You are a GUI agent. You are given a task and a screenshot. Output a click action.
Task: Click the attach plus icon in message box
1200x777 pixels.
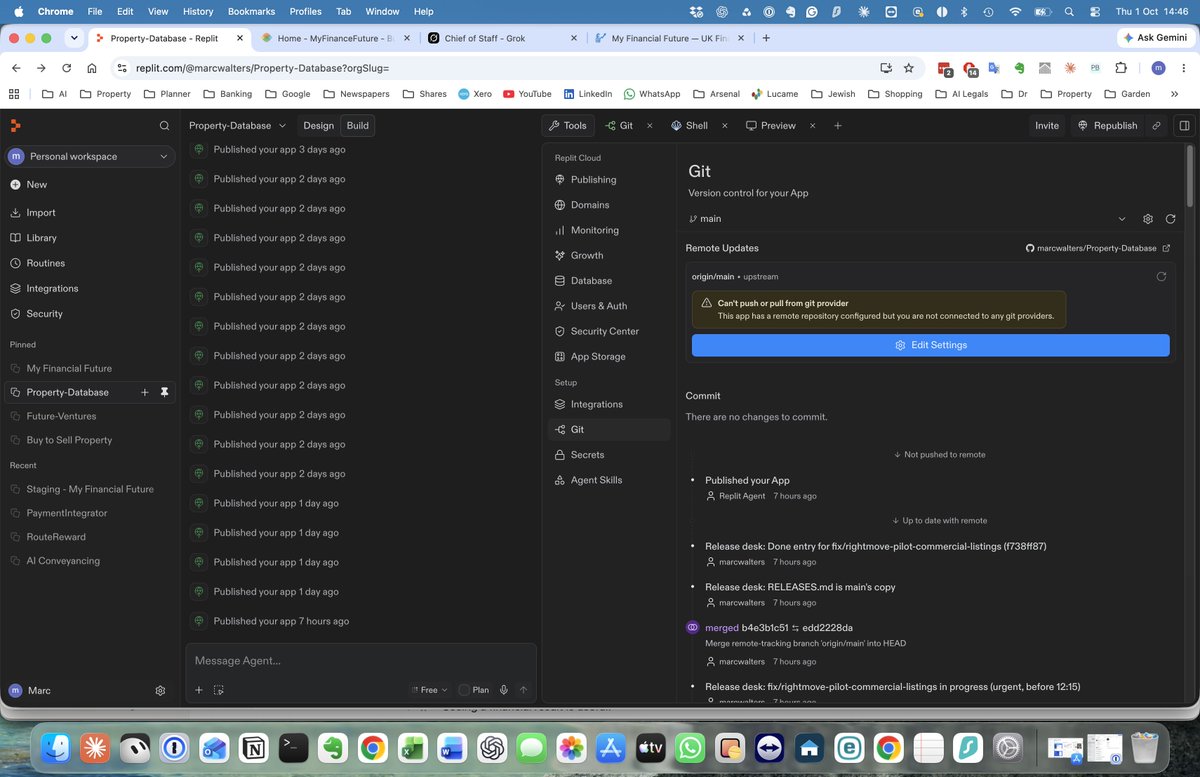[x=199, y=690]
